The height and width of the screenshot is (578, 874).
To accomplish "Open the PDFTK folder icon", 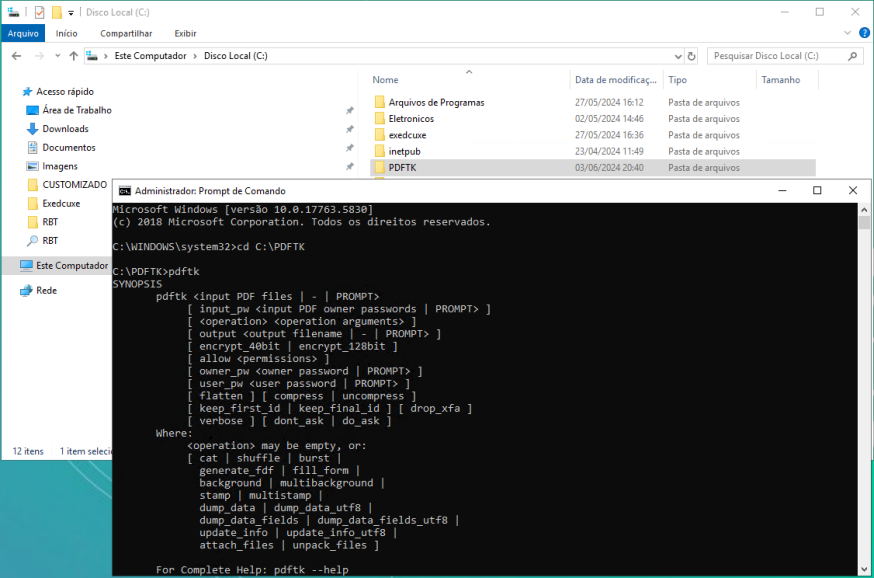I will pos(380,168).
